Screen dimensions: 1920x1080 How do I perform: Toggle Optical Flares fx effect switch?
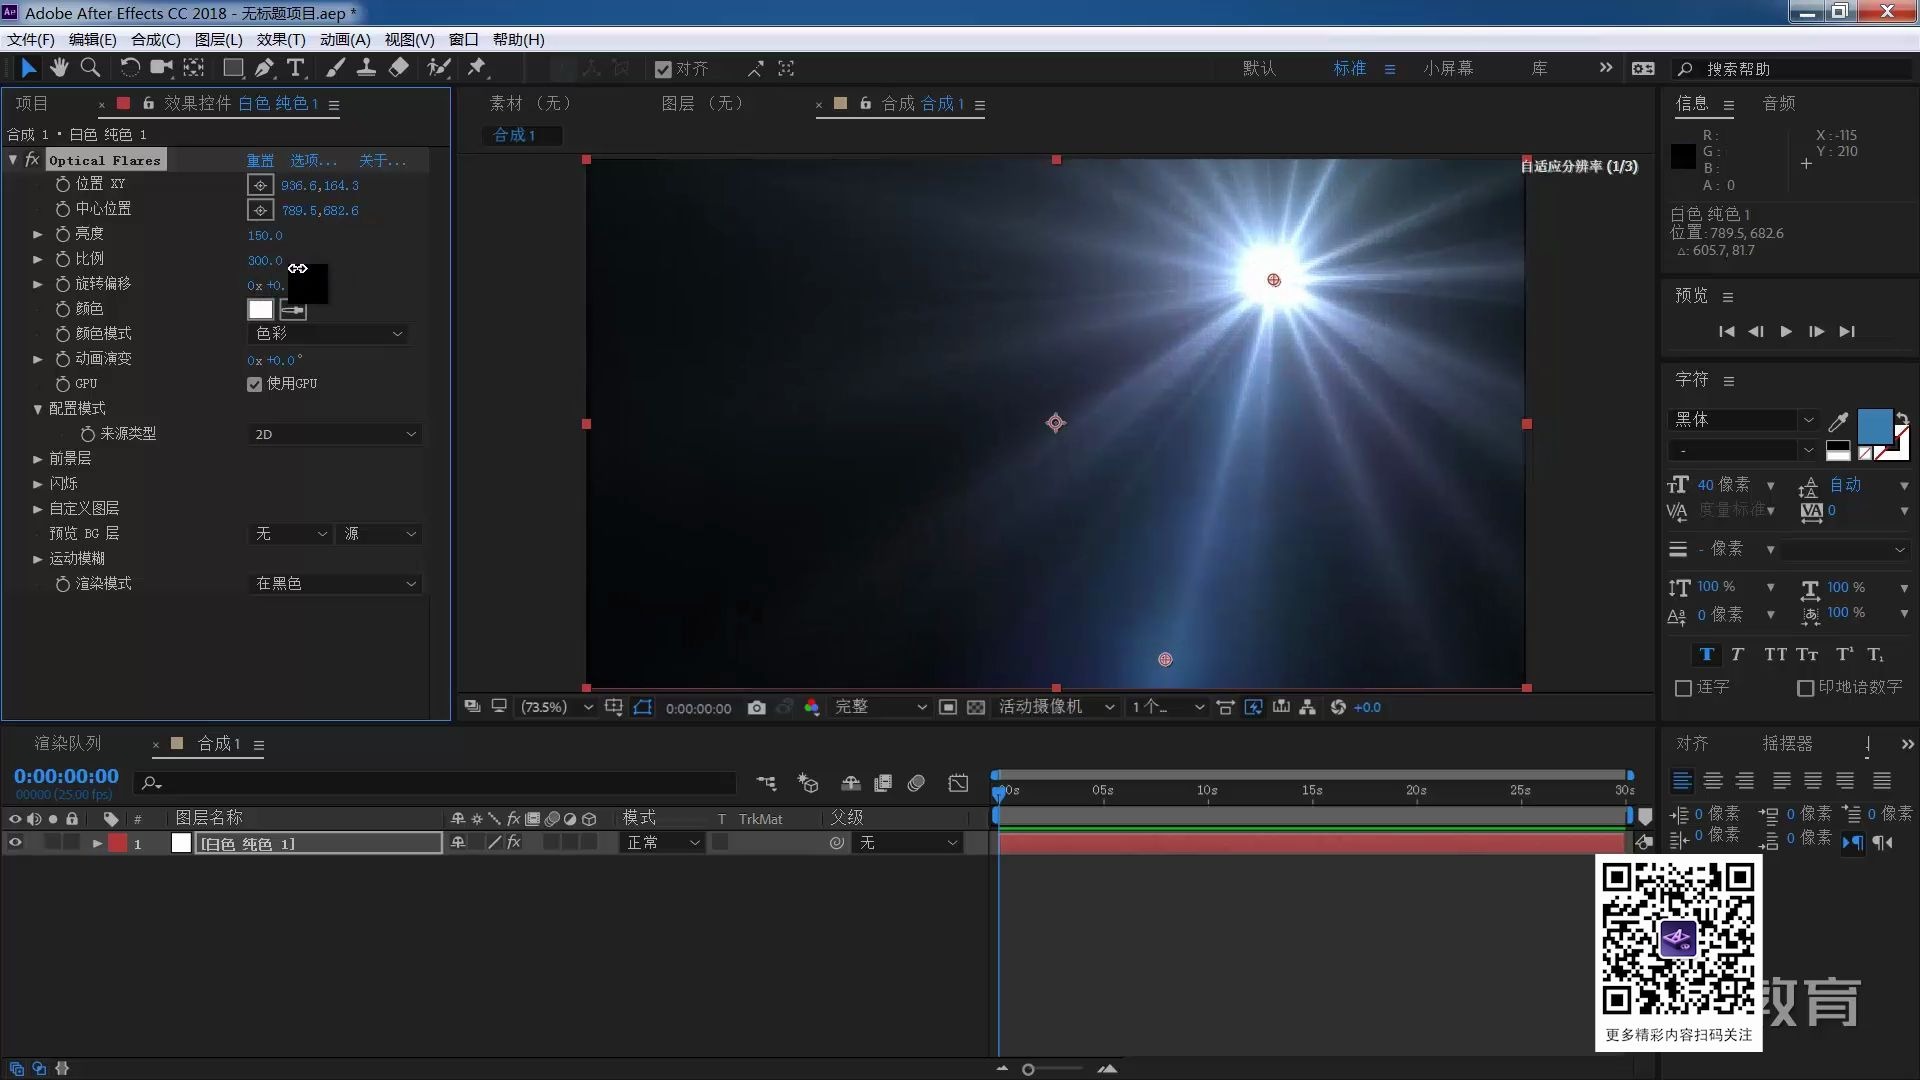coord(32,160)
